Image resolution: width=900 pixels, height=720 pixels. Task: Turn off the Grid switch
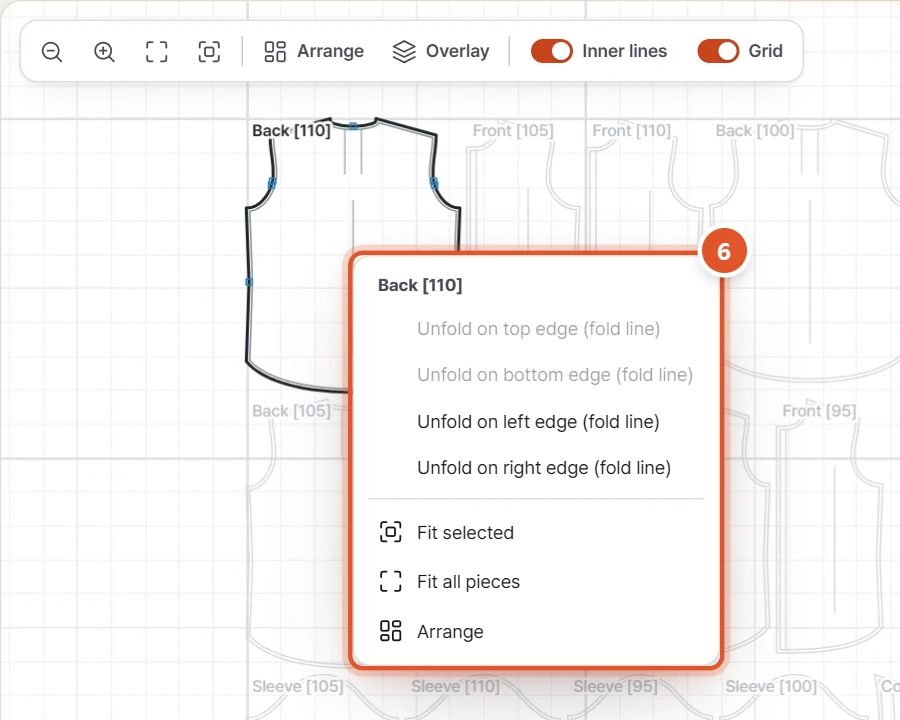pyautogui.click(x=718, y=51)
